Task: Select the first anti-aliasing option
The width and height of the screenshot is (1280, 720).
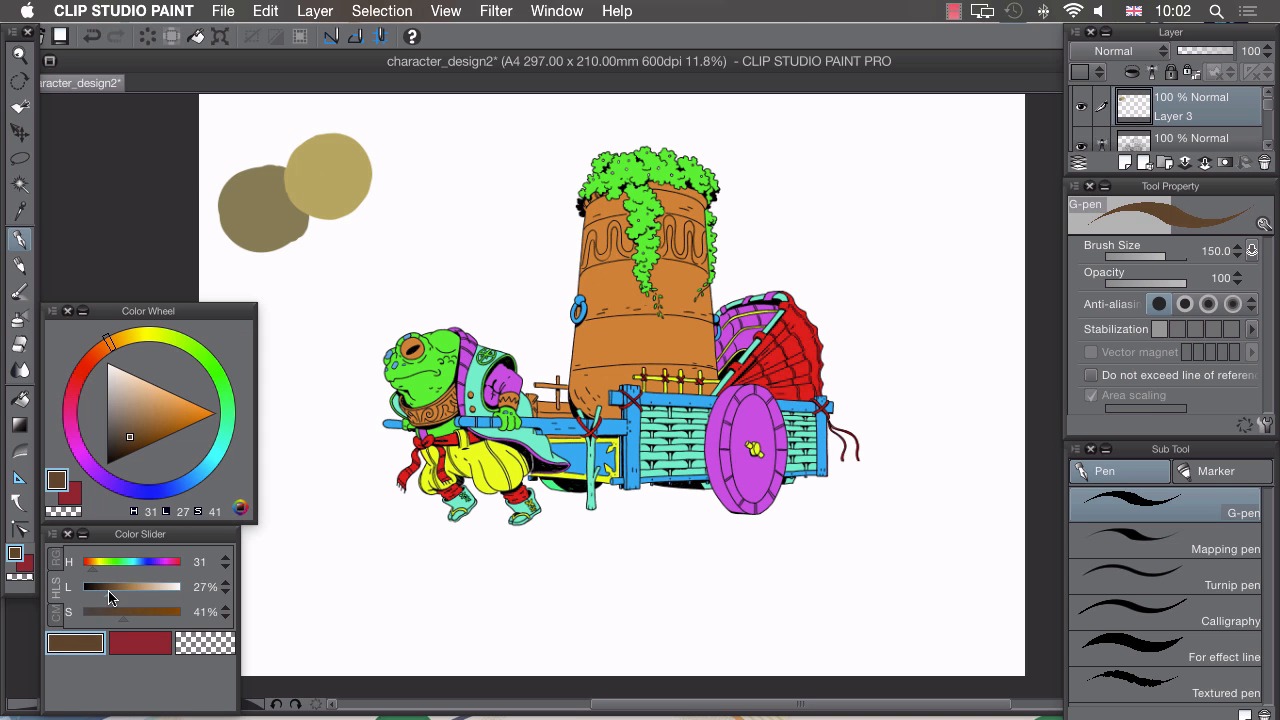Action: [1159, 304]
